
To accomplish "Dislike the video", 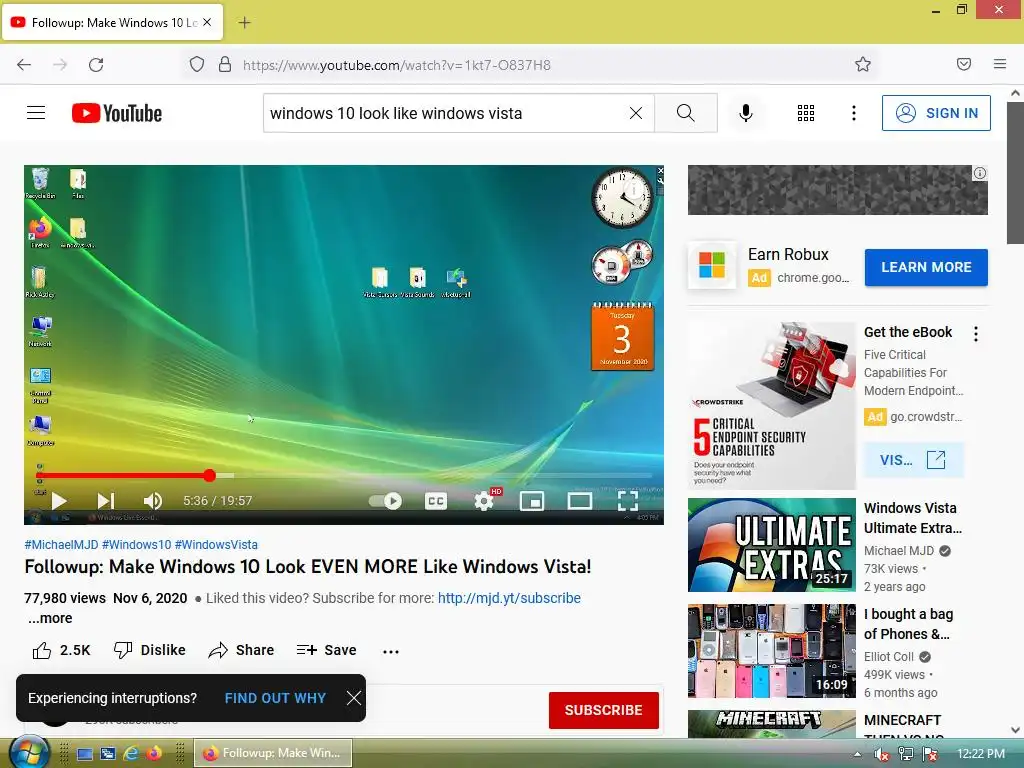I will (150, 650).
